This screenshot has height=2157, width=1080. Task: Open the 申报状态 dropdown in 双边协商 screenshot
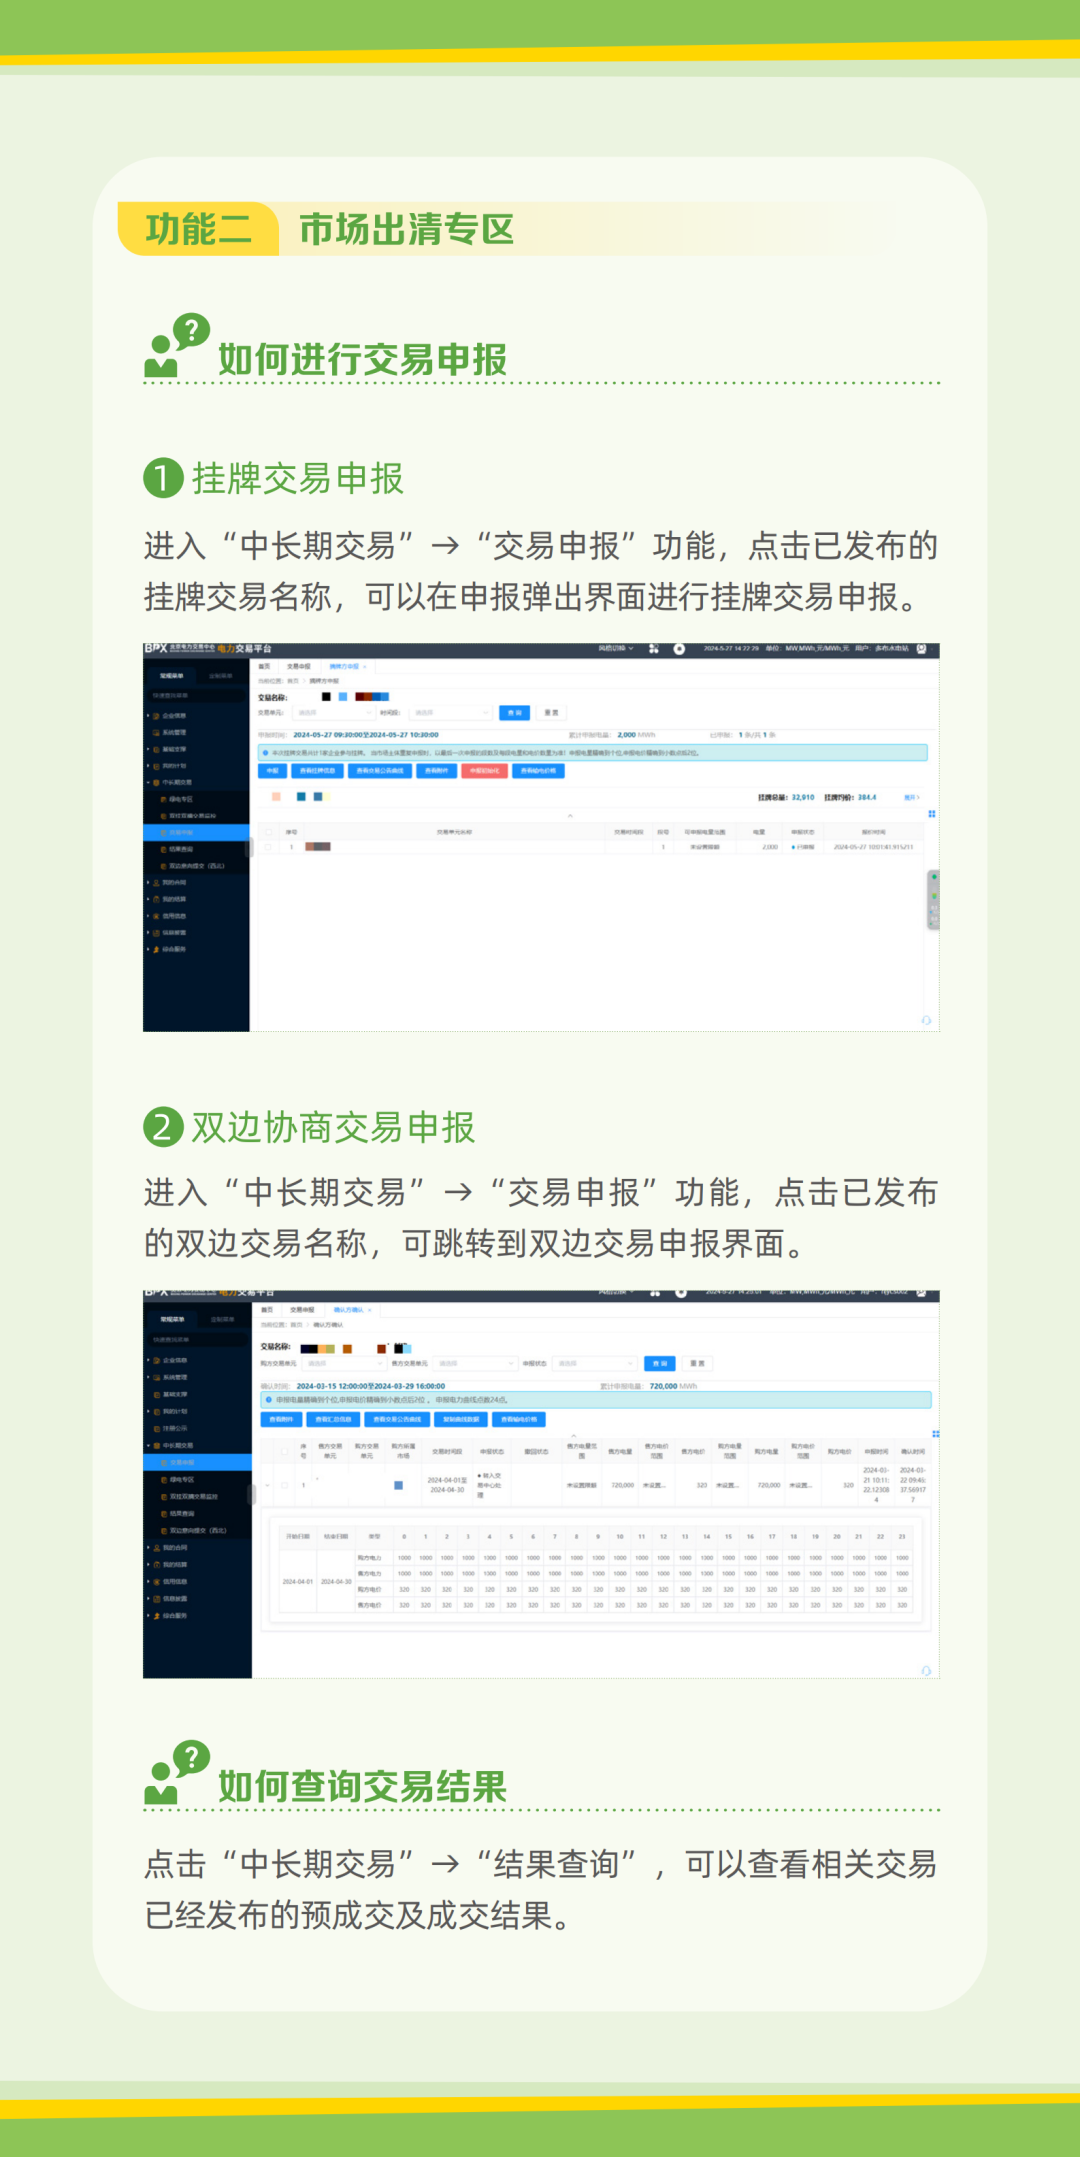594,1363
